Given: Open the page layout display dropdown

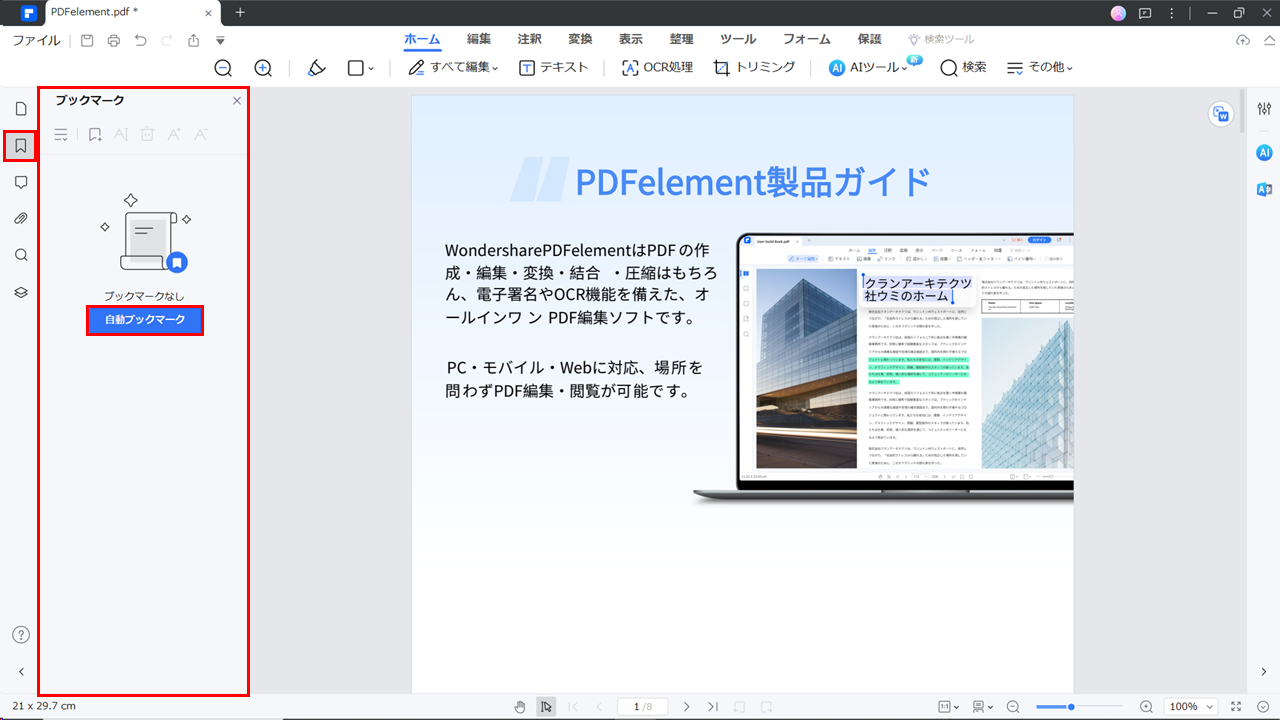Looking at the screenshot, I should [x=983, y=707].
